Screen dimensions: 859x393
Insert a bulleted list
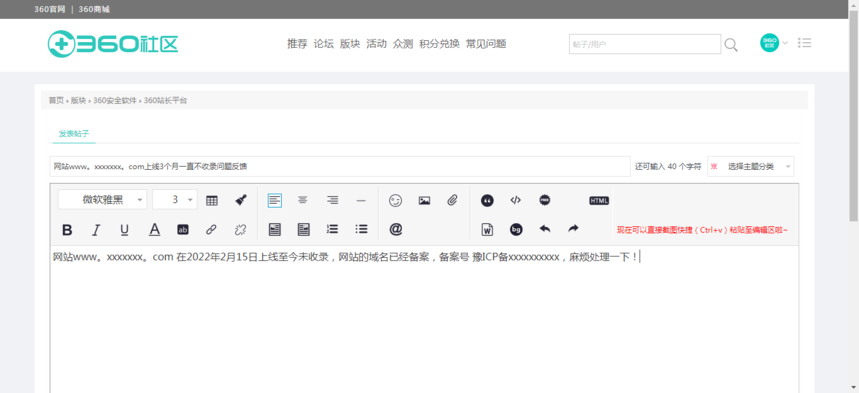point(361,229)
